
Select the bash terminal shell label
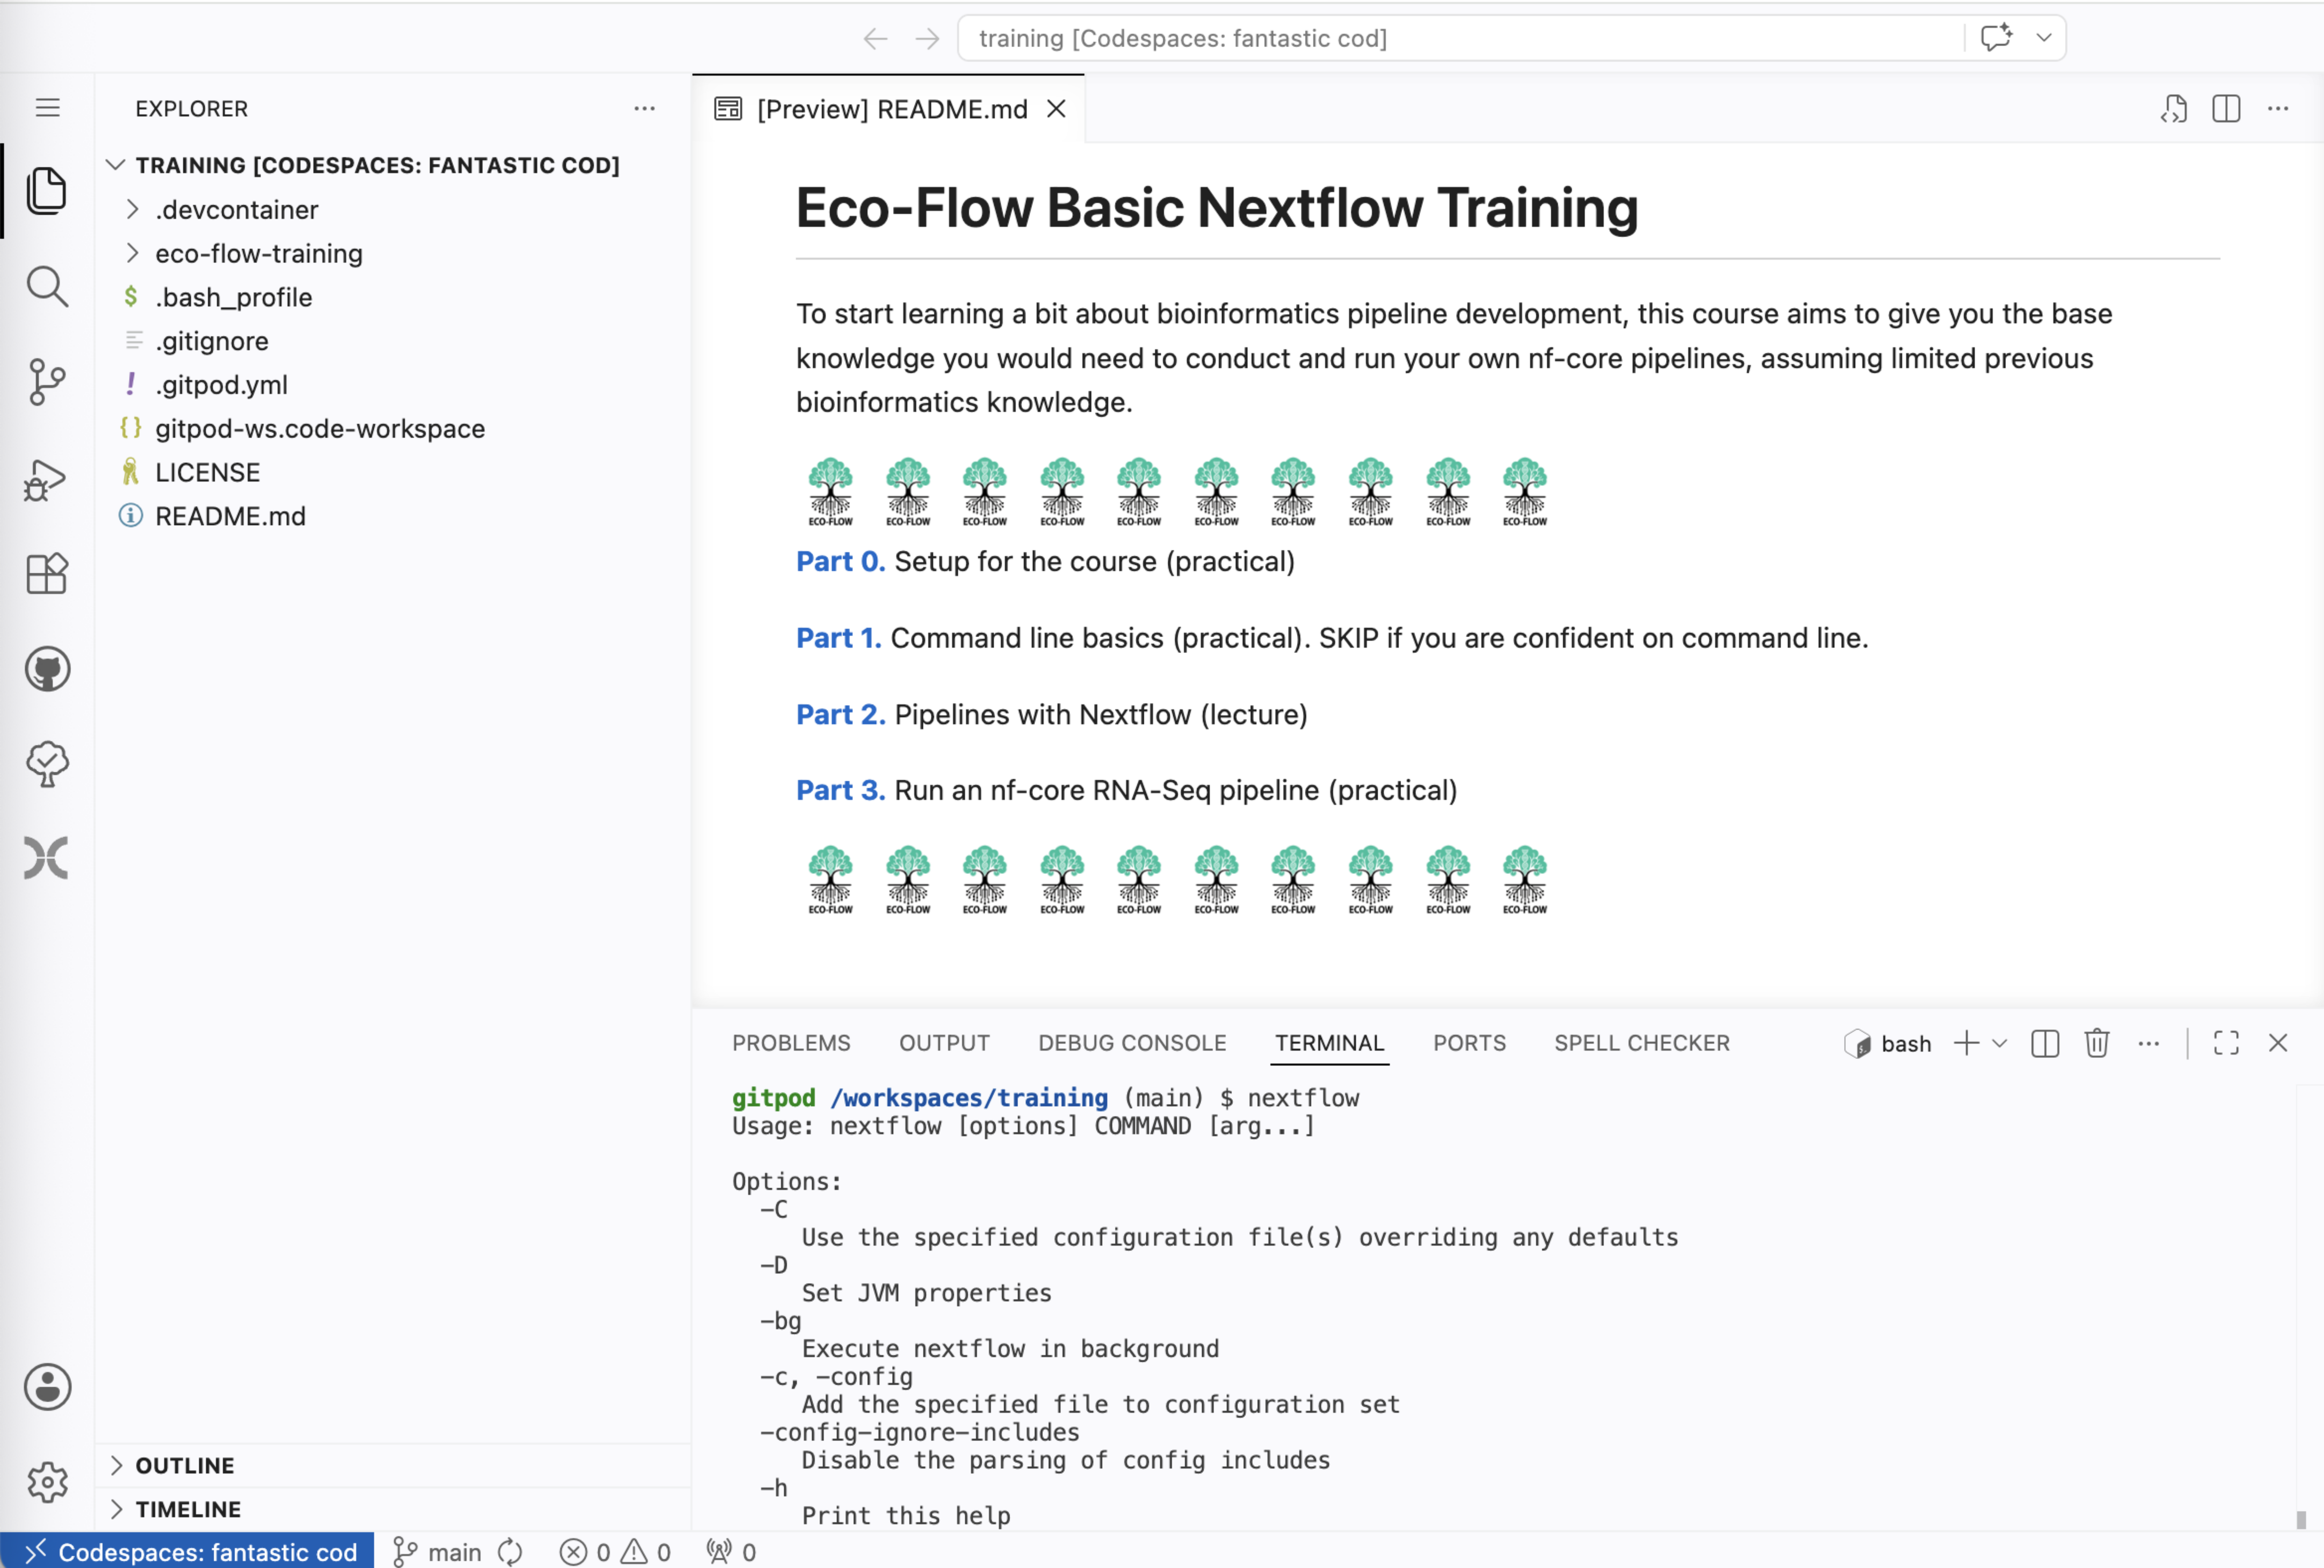tap(1888, 1044)
